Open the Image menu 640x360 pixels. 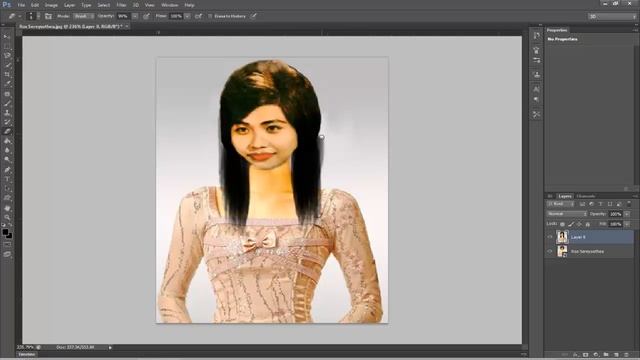pyautogui.click(x=51, y=5)
